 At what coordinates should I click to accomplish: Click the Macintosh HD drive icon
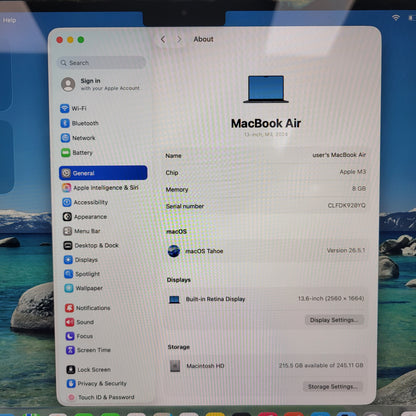coord(175,366)
